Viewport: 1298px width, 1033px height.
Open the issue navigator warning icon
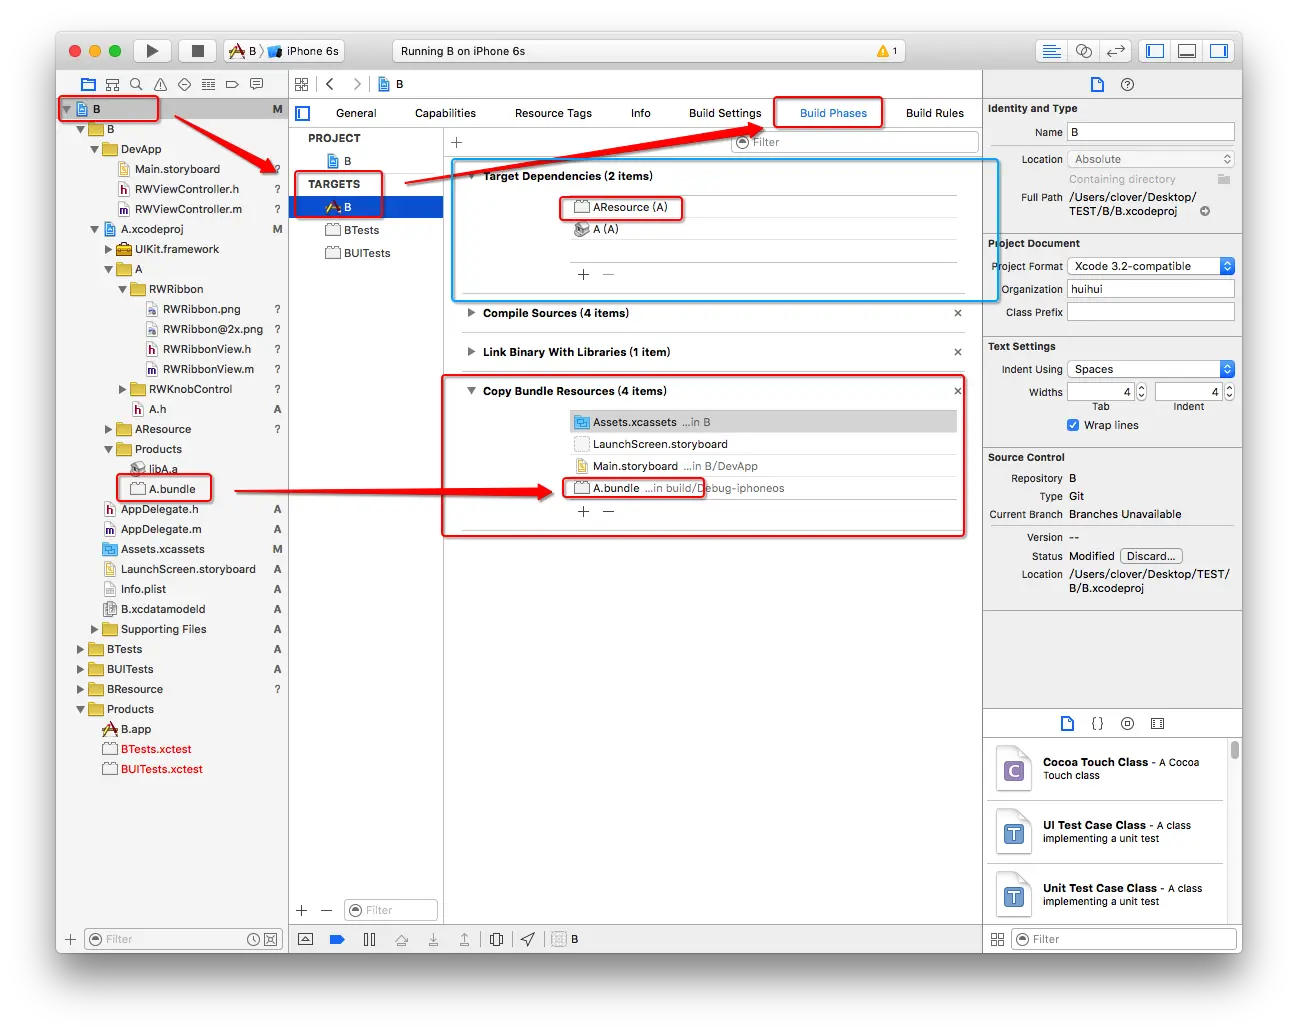(x=160, y=85)
